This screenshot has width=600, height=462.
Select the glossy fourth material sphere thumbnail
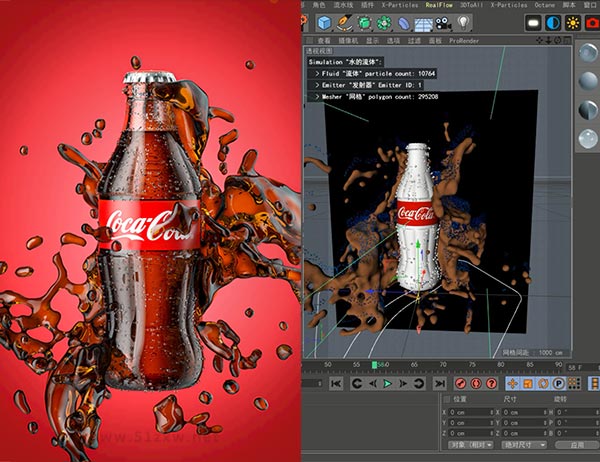588,139
